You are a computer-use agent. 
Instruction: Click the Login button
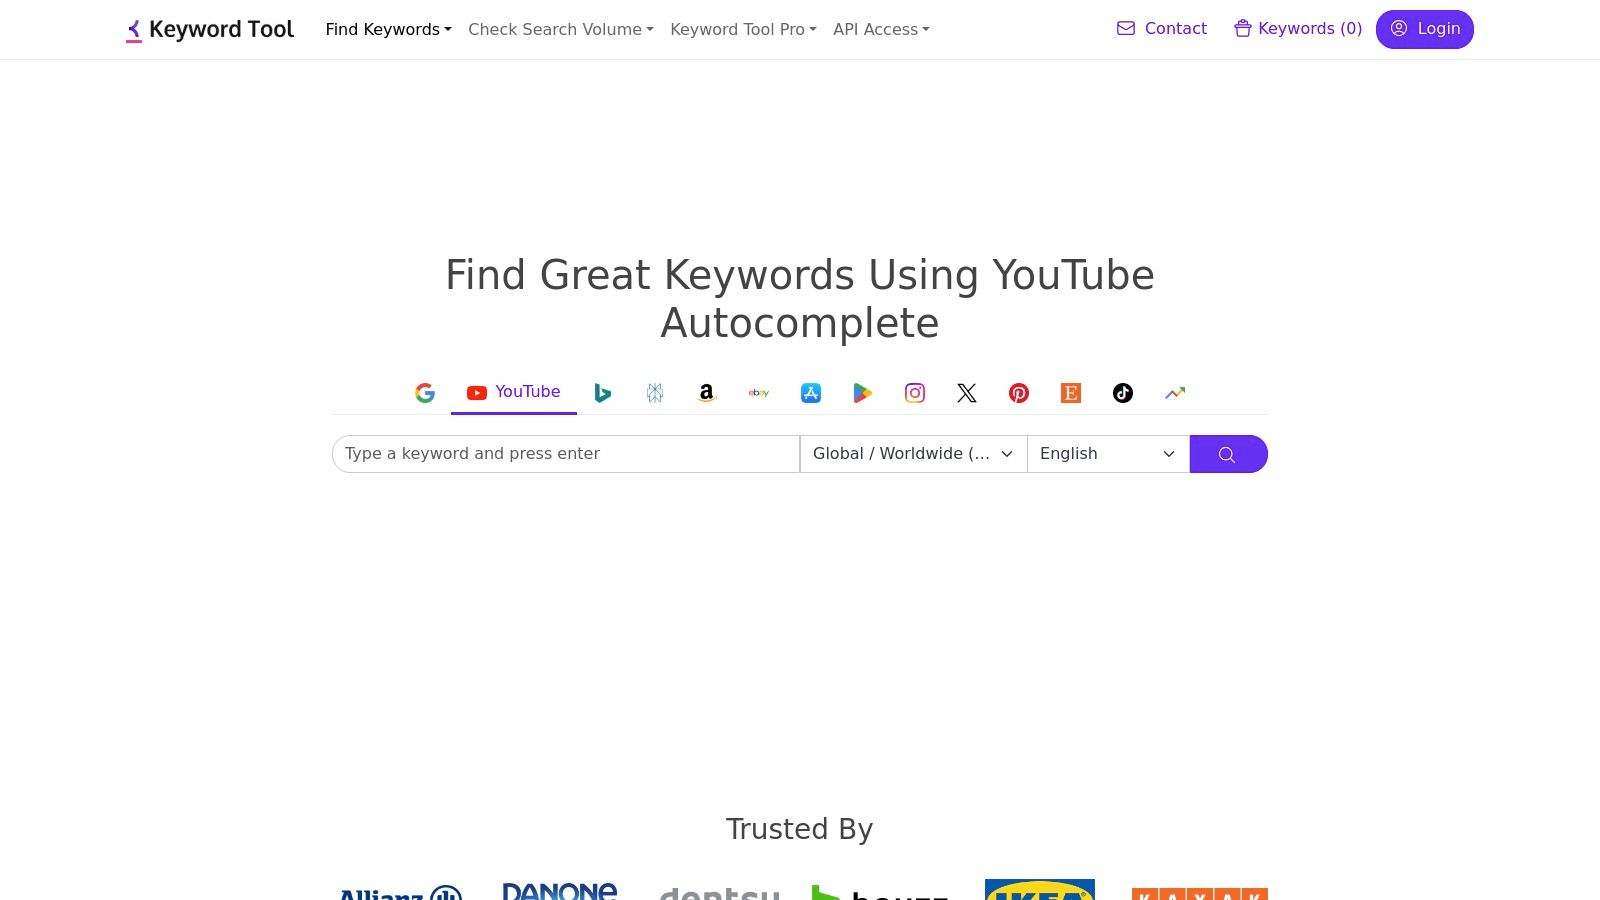1424,29
